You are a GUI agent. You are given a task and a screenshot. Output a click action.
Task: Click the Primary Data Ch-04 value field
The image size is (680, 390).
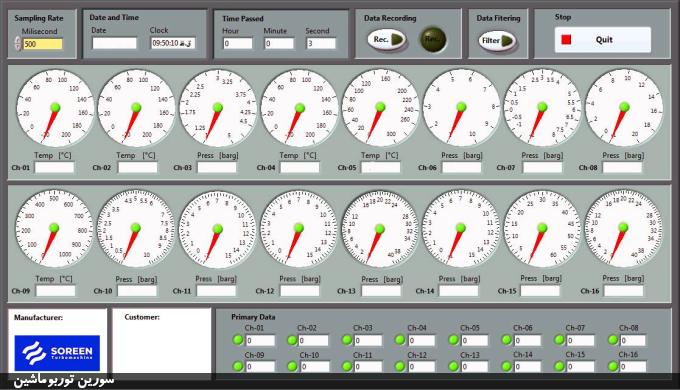[x=422, y=341]
